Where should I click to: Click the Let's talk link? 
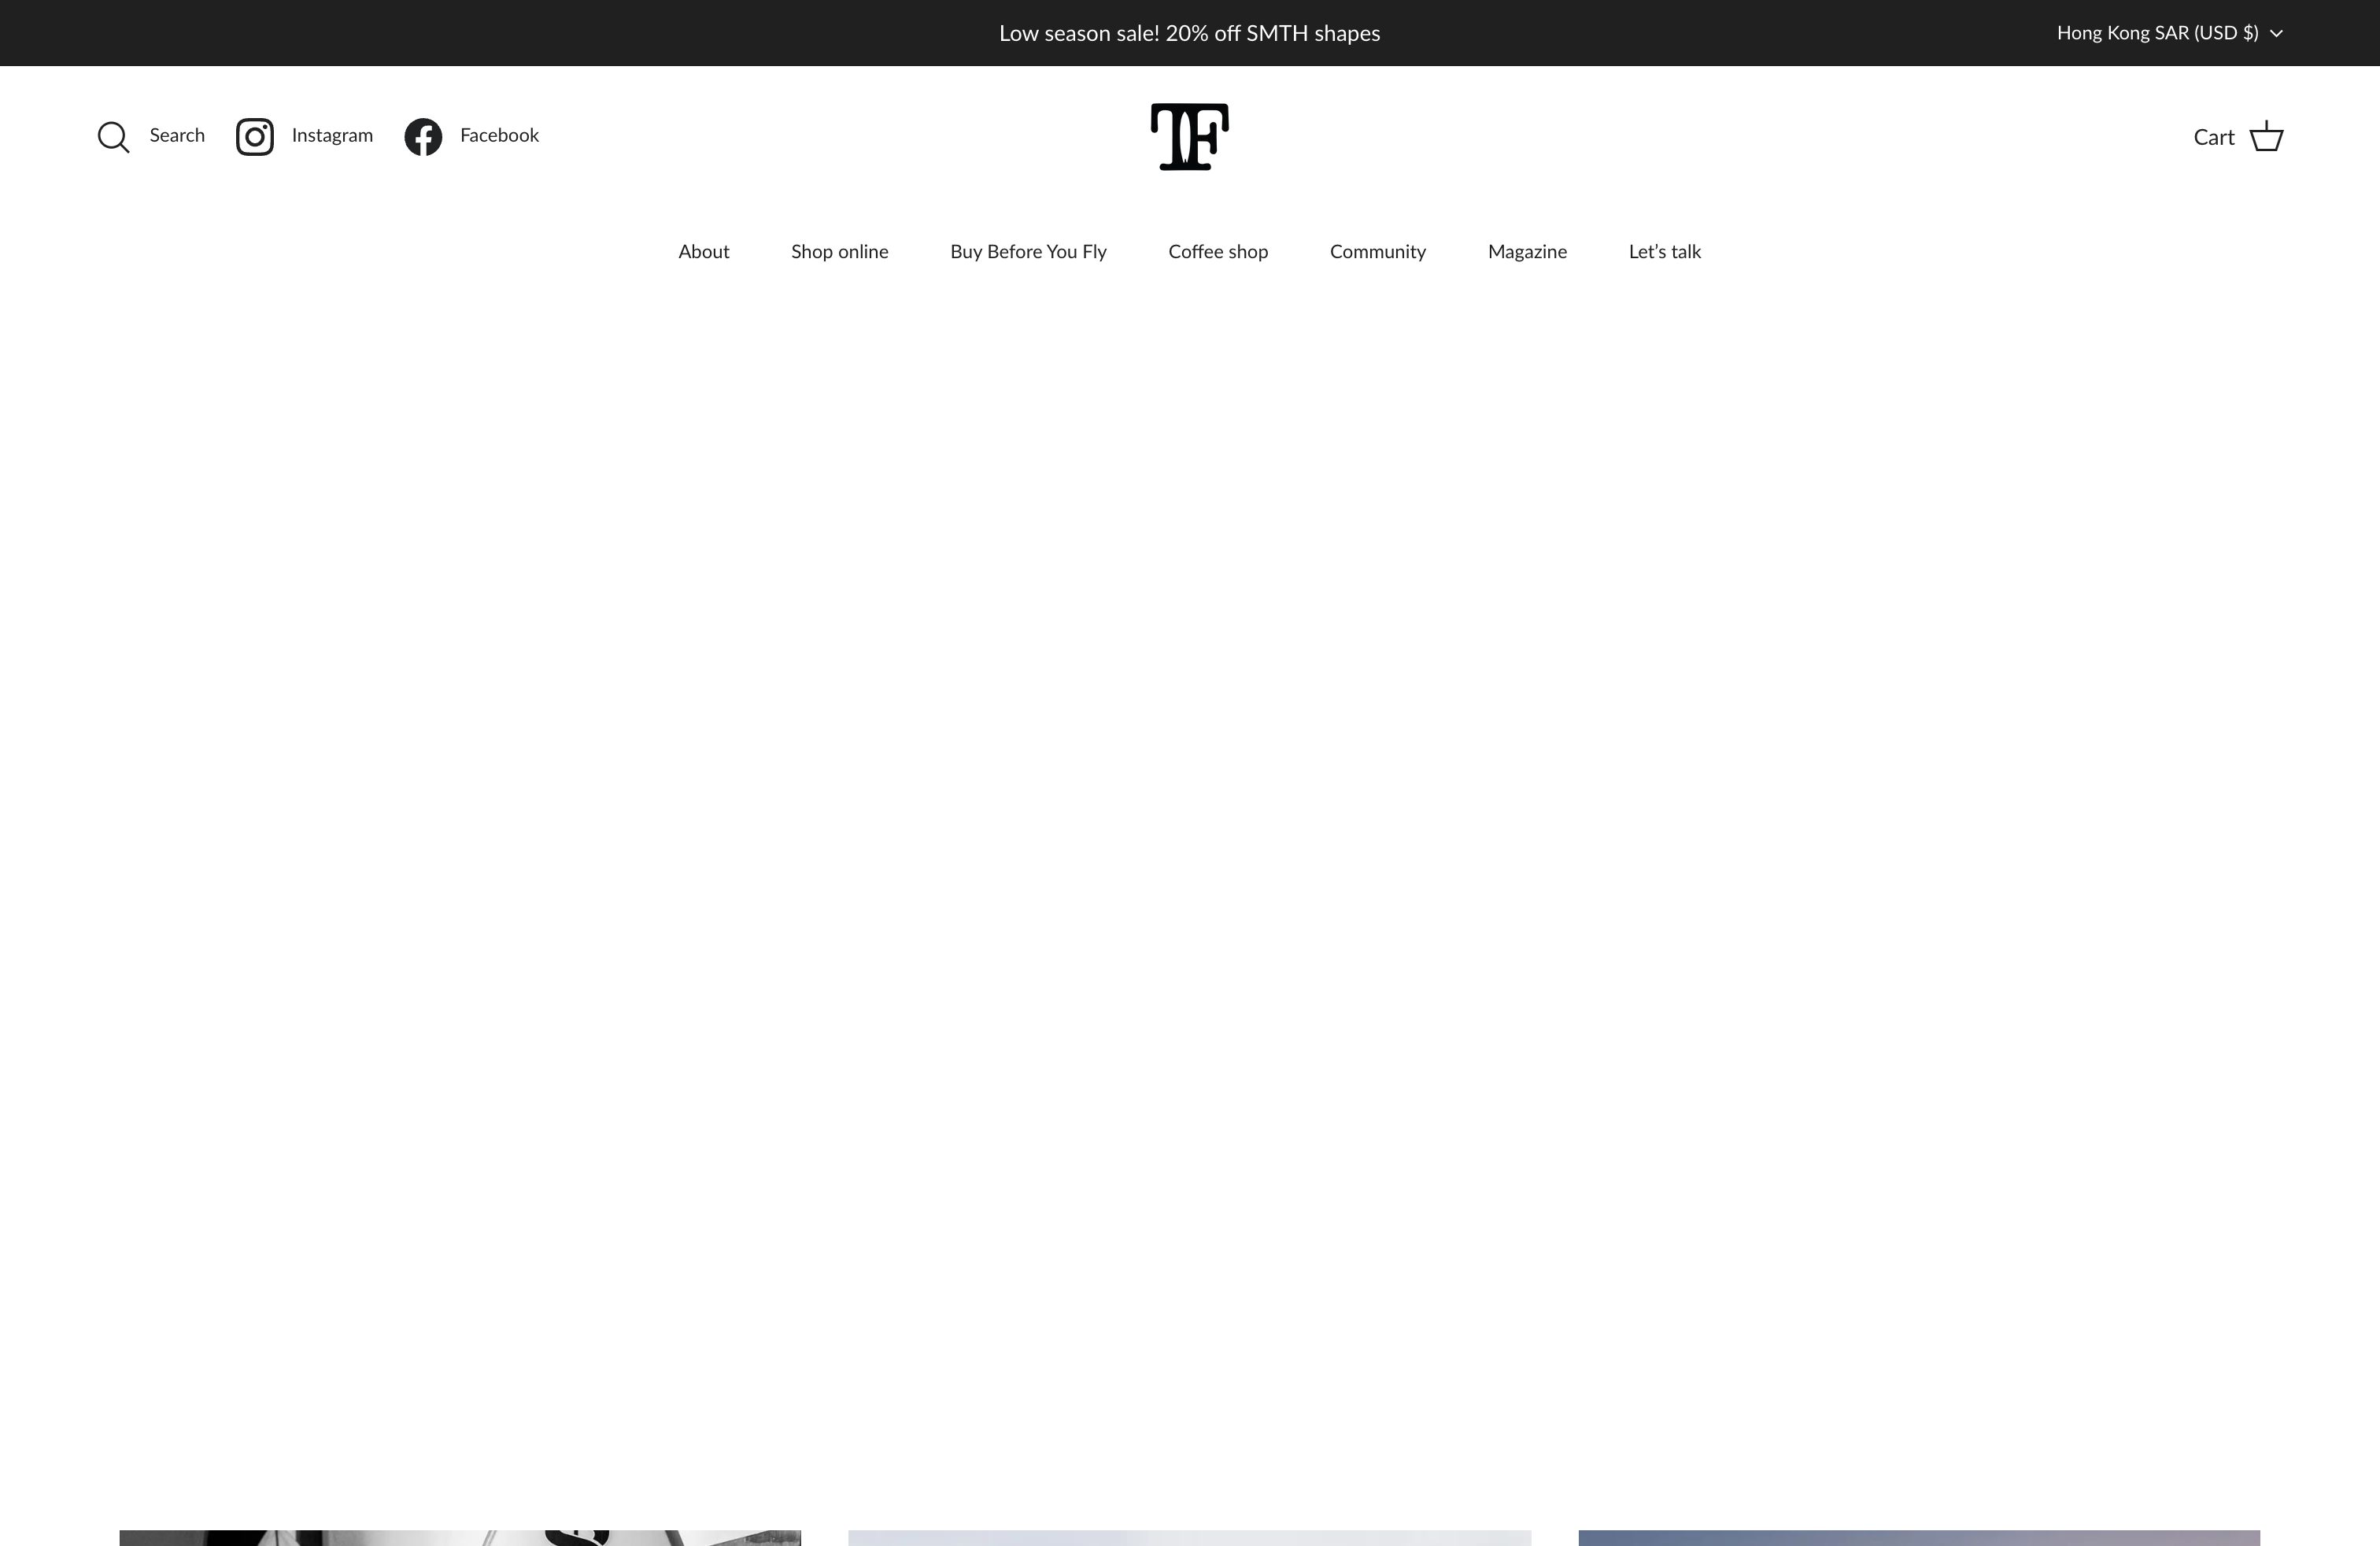[x=1664, y=250]
